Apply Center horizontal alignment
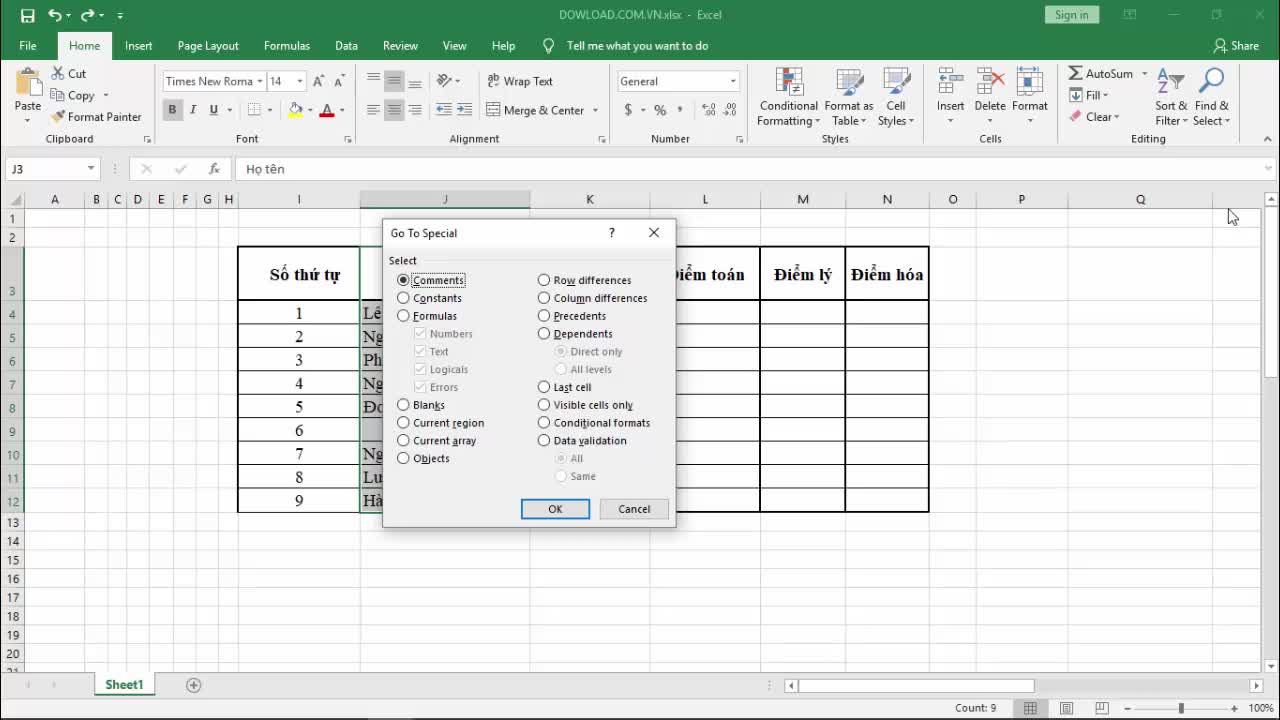Image resolution: width=1280 pixels, height=720 pixels. tap(394, 110)
